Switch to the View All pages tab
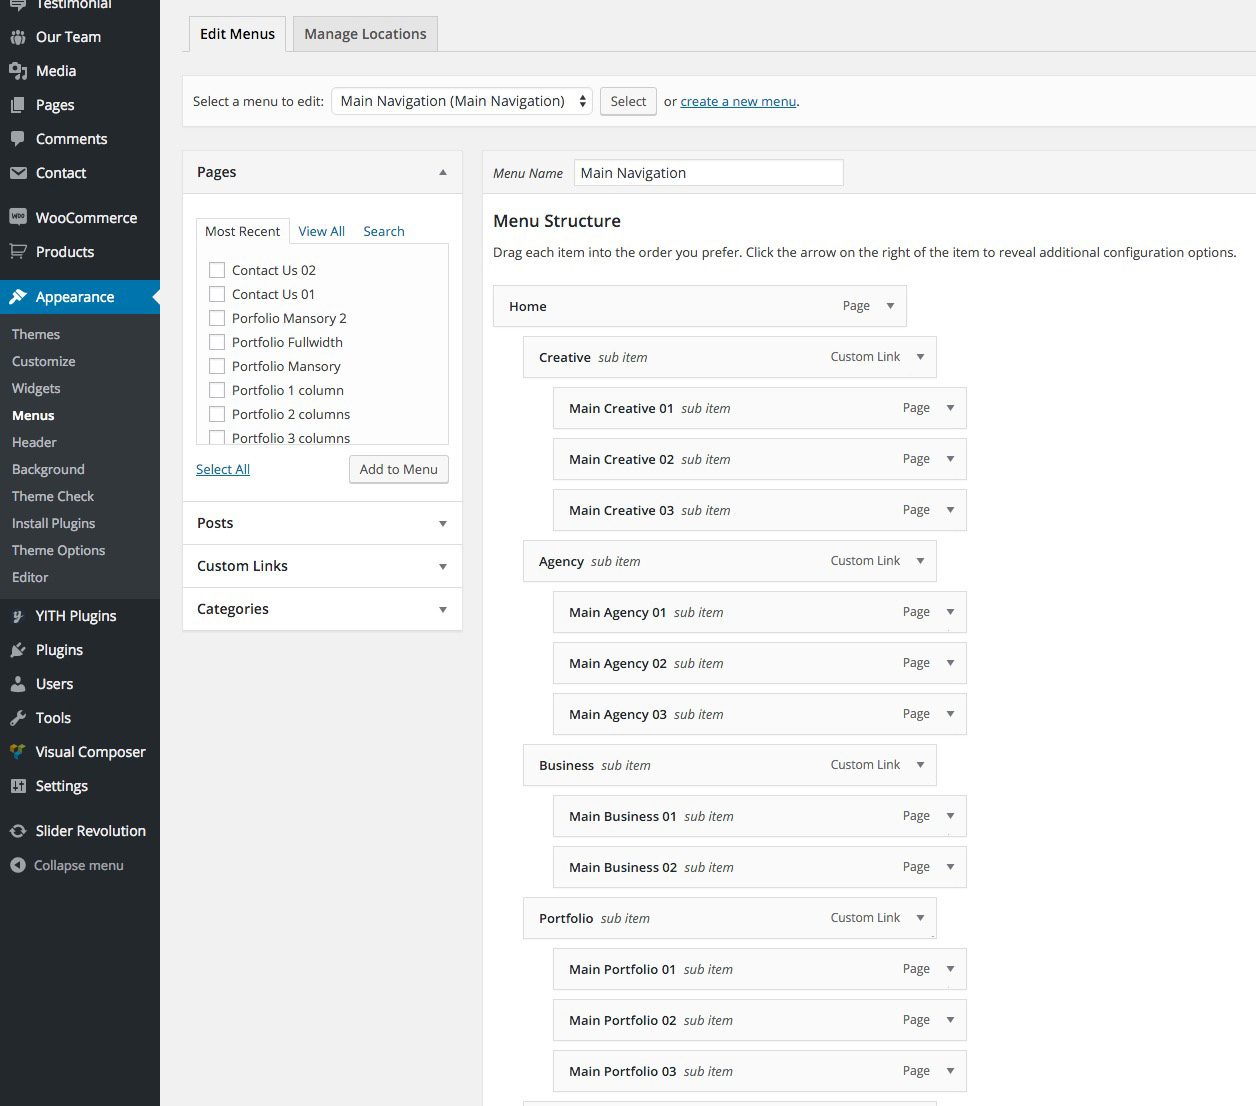 click(x=321, y=231)
